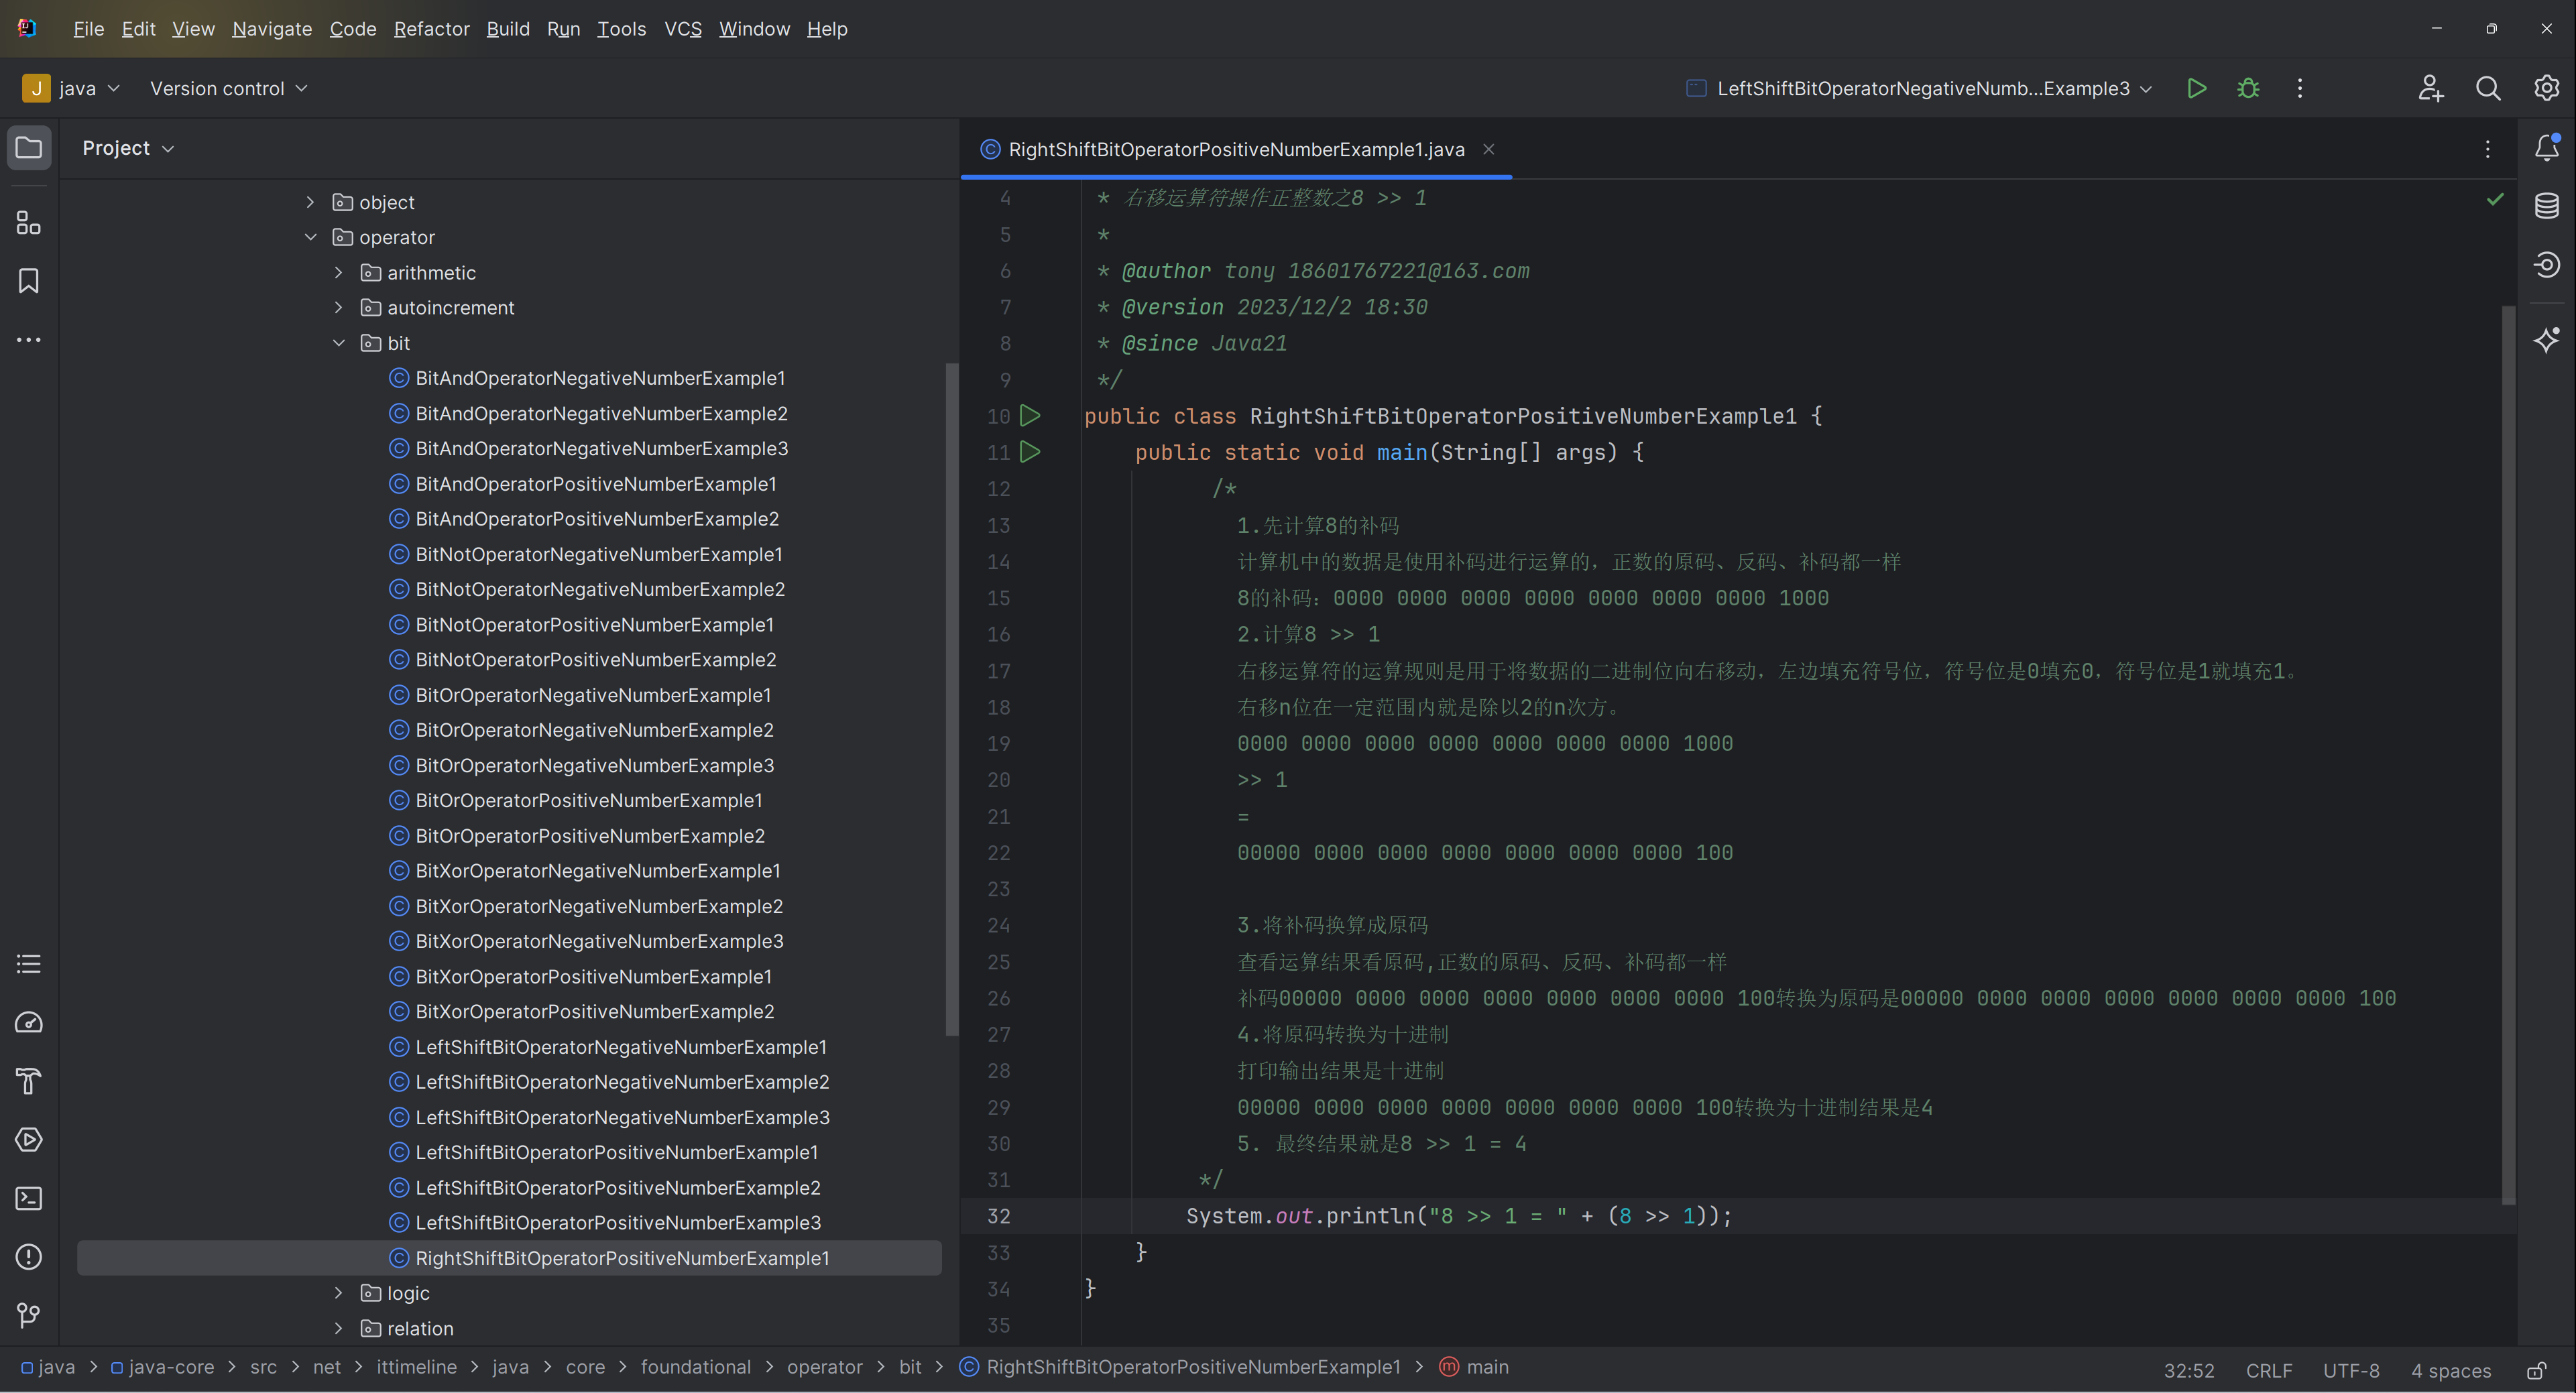2576x1393 pixels.
Task: Open the VCS menu
Action: point(683,29)
